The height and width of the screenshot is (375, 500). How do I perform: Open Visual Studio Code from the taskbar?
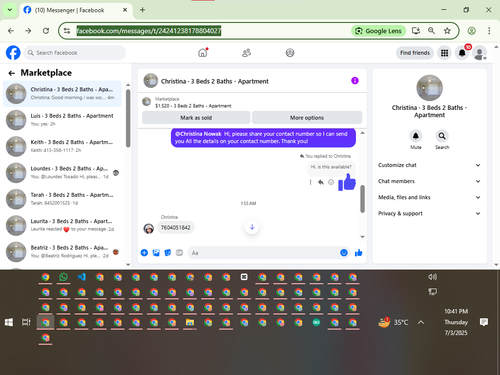tap(81, 277)
